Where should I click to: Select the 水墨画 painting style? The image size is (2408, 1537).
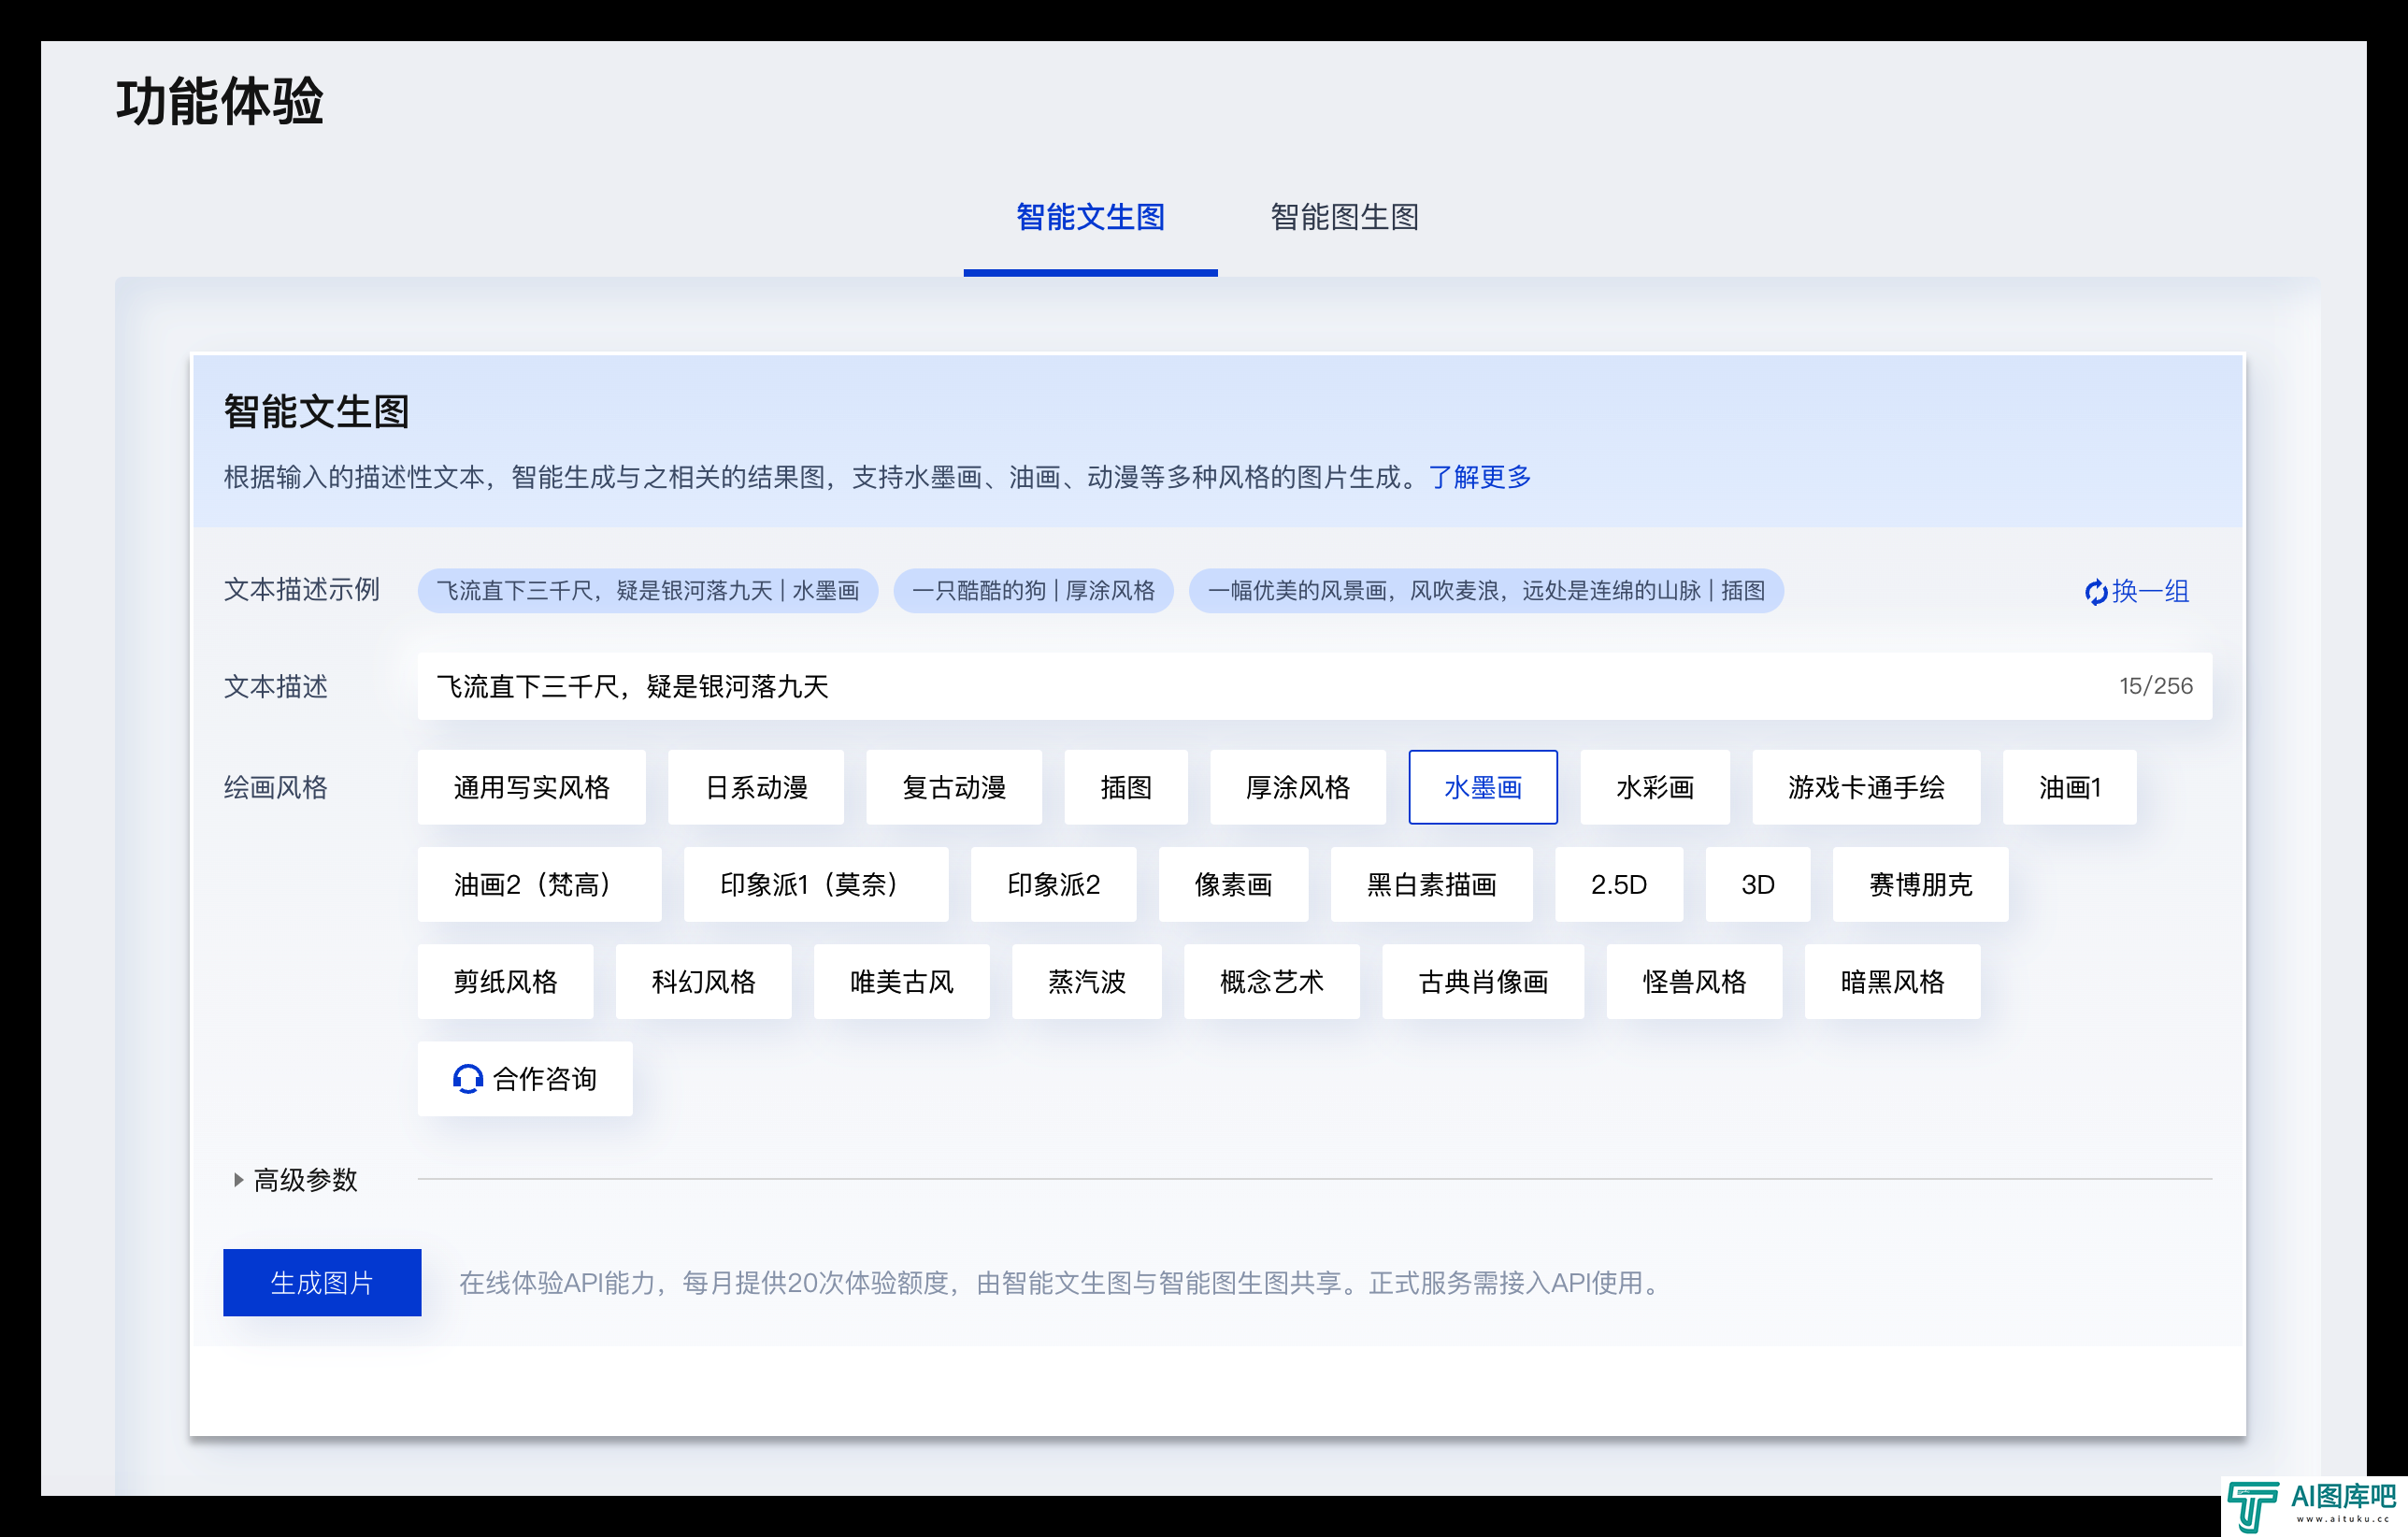[1482, 788]
